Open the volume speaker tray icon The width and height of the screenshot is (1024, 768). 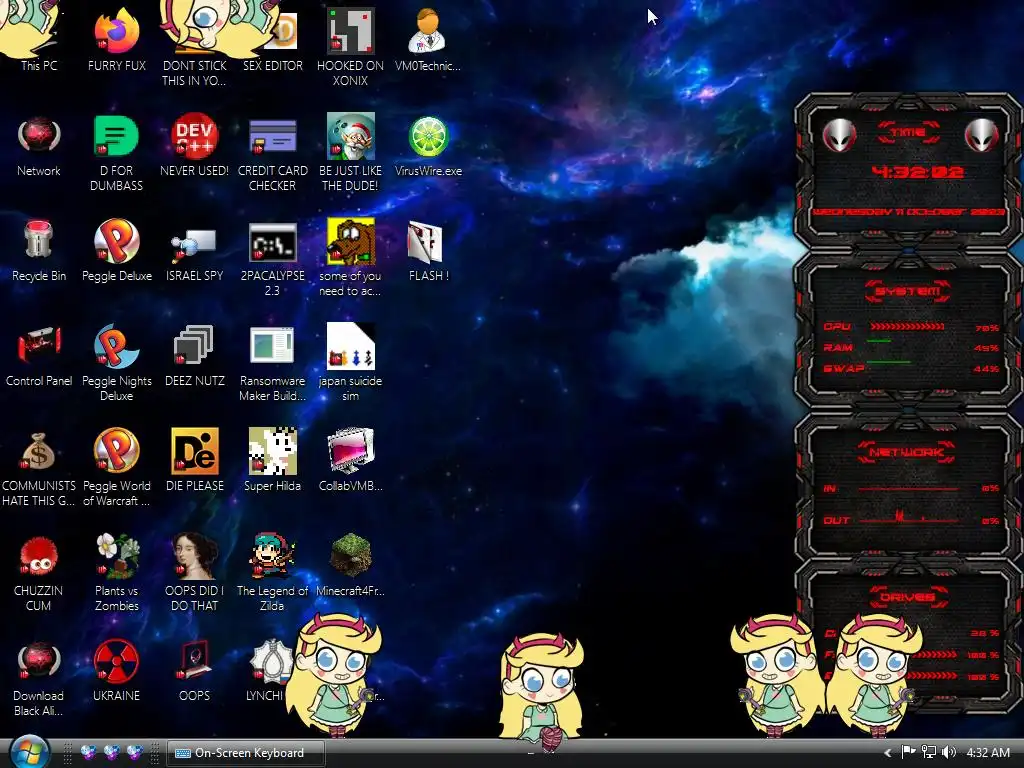point(949,752)
